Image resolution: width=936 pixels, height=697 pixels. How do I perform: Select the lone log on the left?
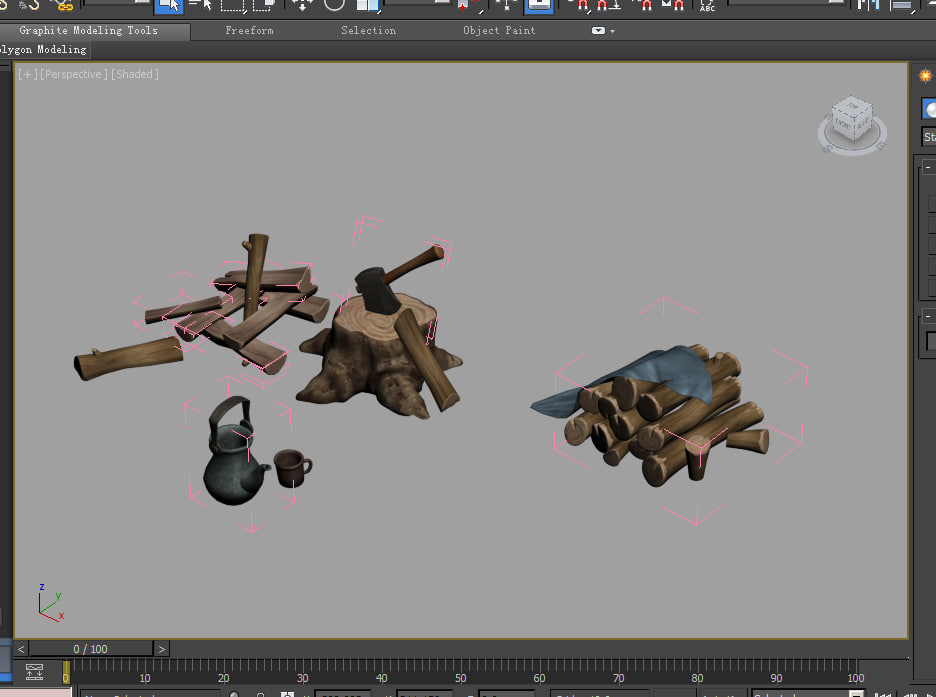click(128, 358)
